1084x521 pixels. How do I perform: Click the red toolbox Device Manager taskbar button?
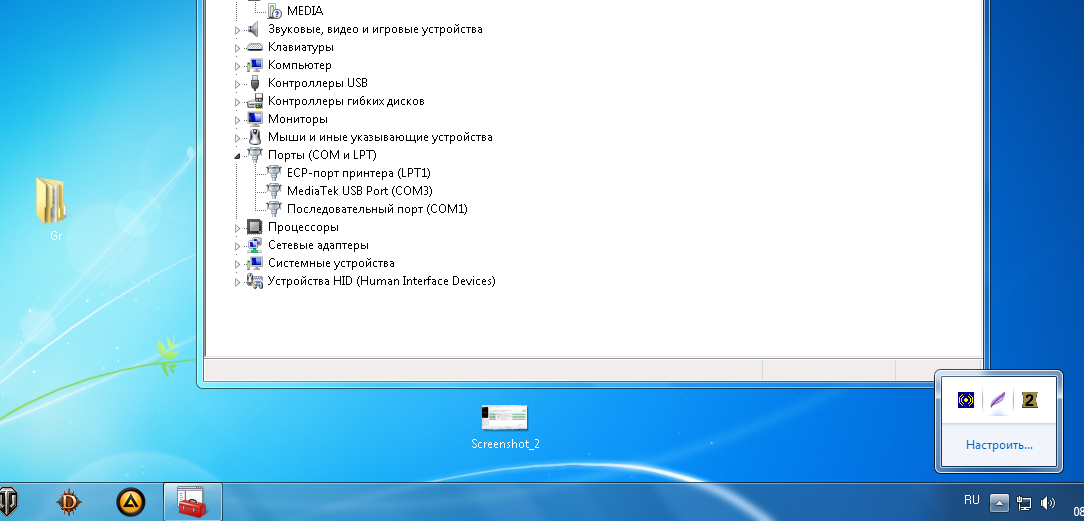tap(193, 502)
